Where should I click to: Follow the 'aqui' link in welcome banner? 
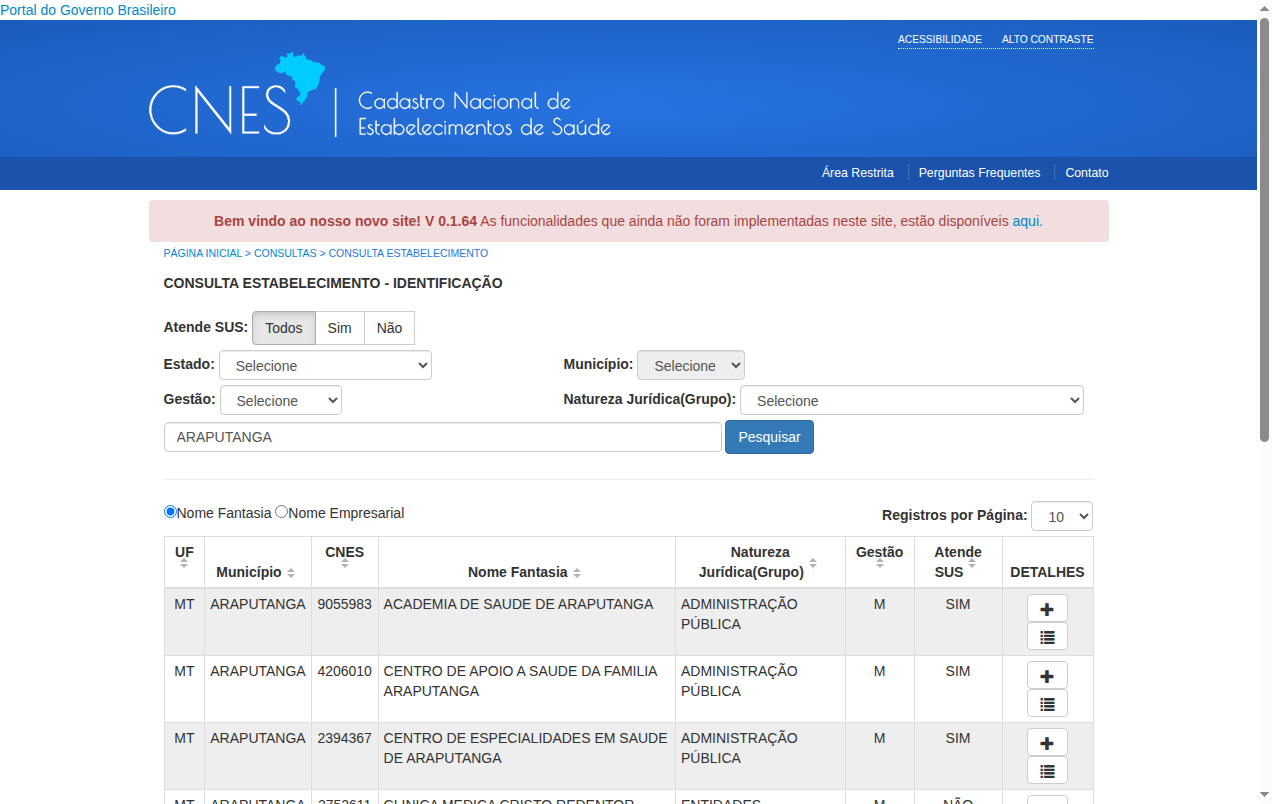point(1026,221)
